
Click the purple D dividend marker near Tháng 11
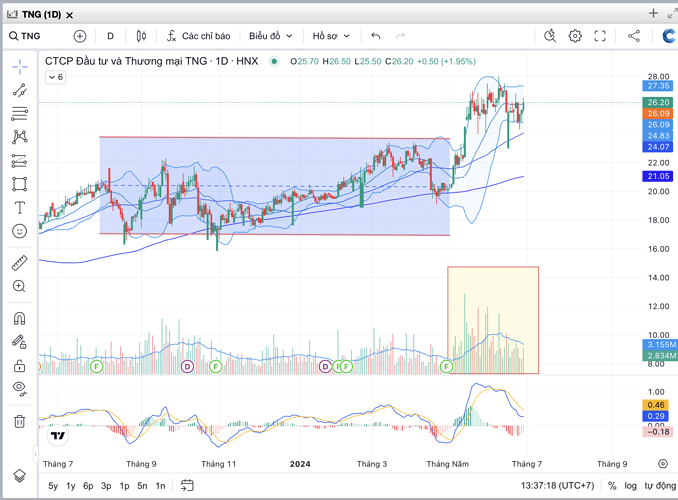click(187, 367)
